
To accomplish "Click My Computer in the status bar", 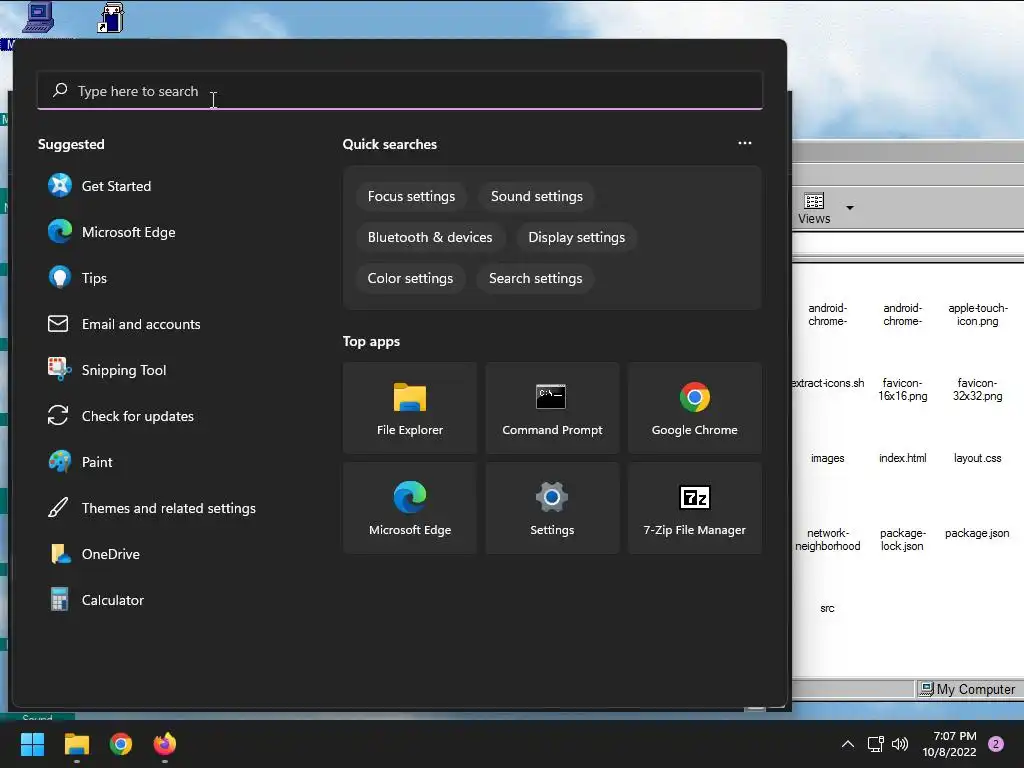I will click(x=968, y=689).
